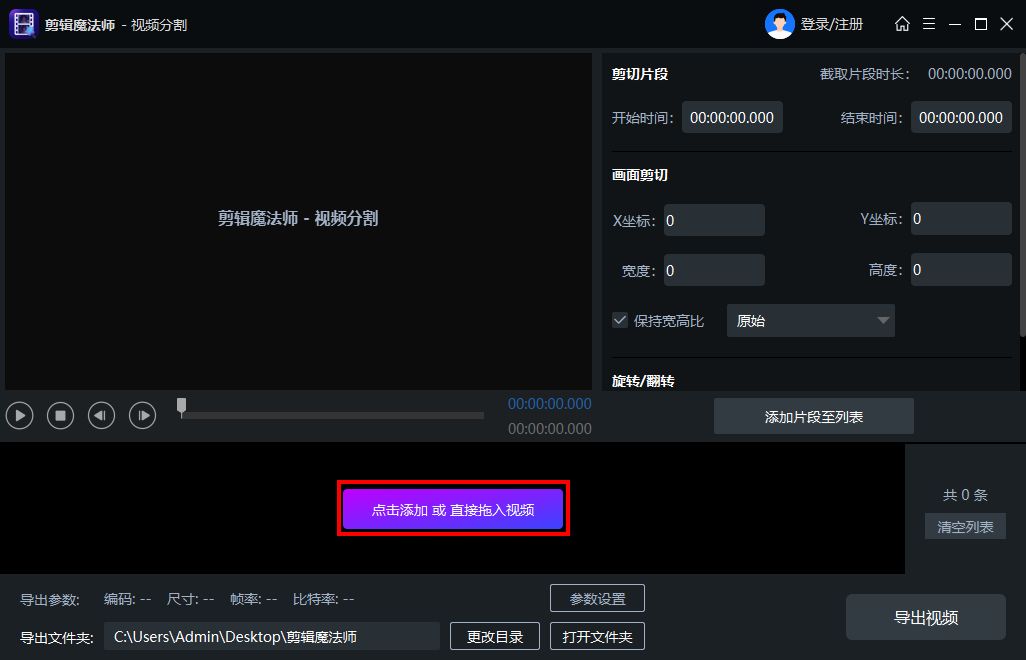Click the X坐标 input field

714,220
